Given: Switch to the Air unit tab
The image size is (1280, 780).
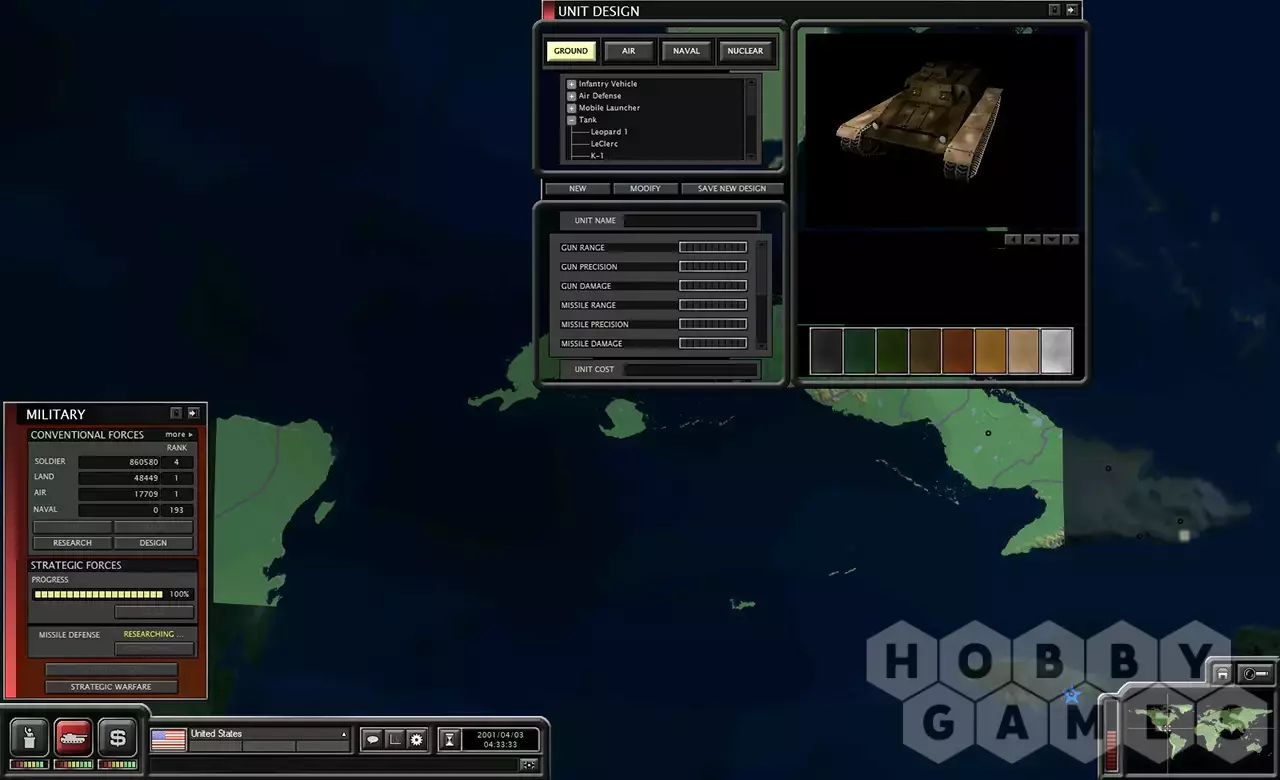Looking at the screenshot, I should click(628, 51).
